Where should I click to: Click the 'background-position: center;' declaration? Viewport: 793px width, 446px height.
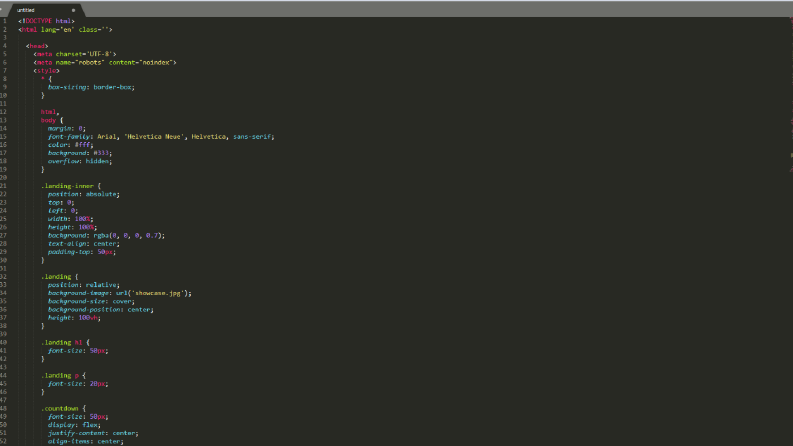click(x=101, y=309)
